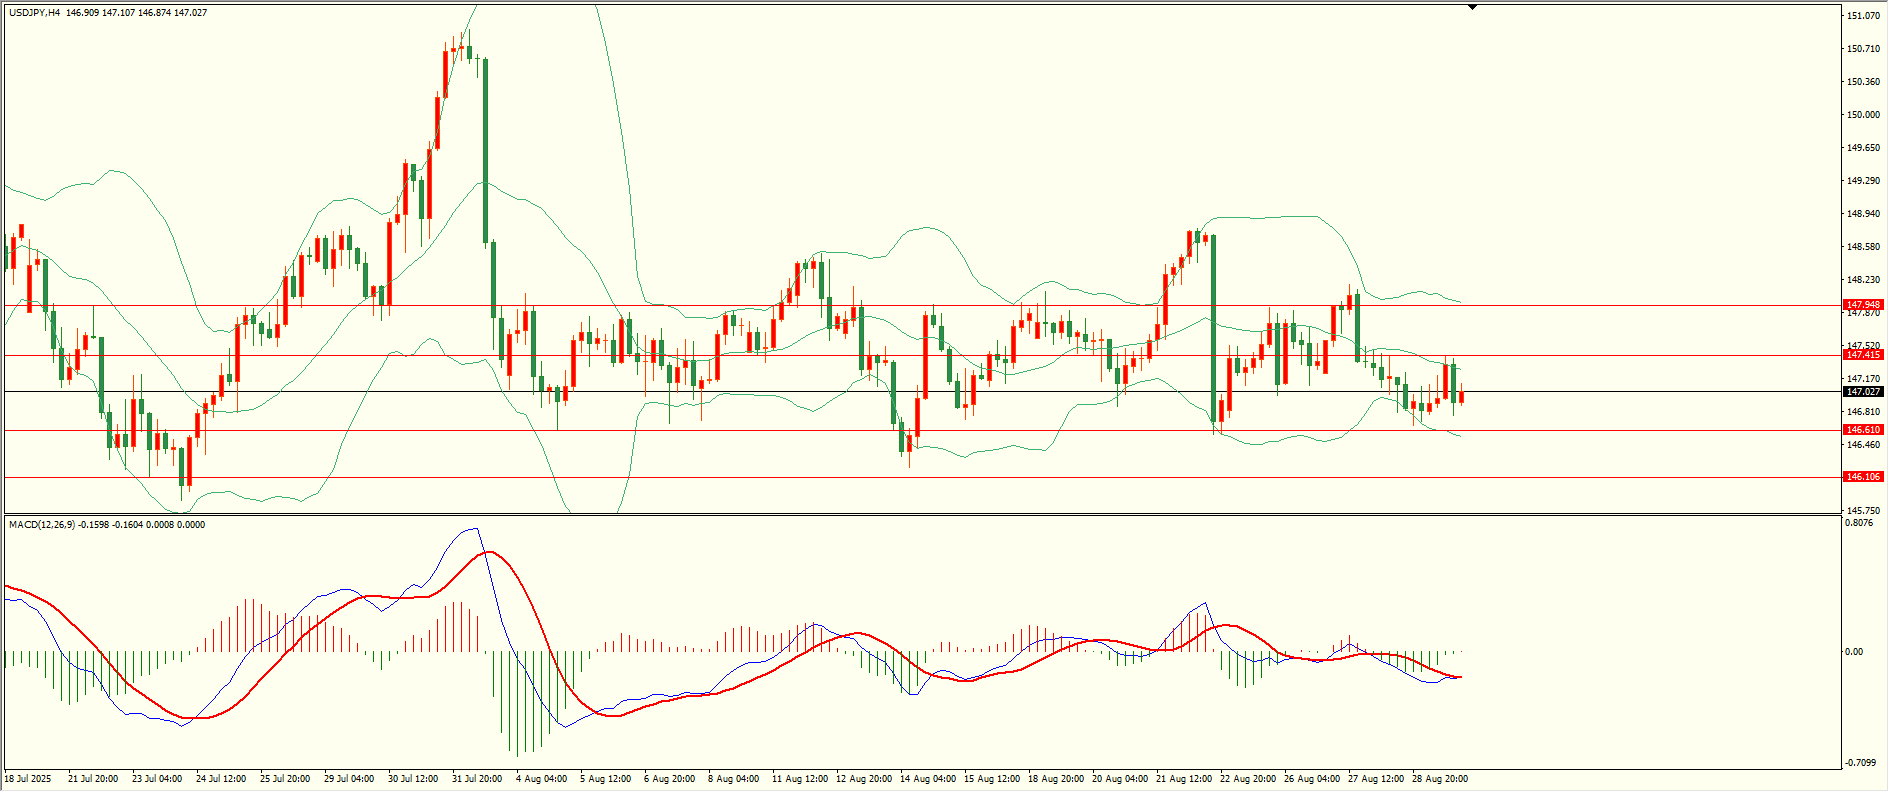1889x792 pixels.
Task: Click the 30 Jul 12:00 time label
Action: (x=413, y=779)
